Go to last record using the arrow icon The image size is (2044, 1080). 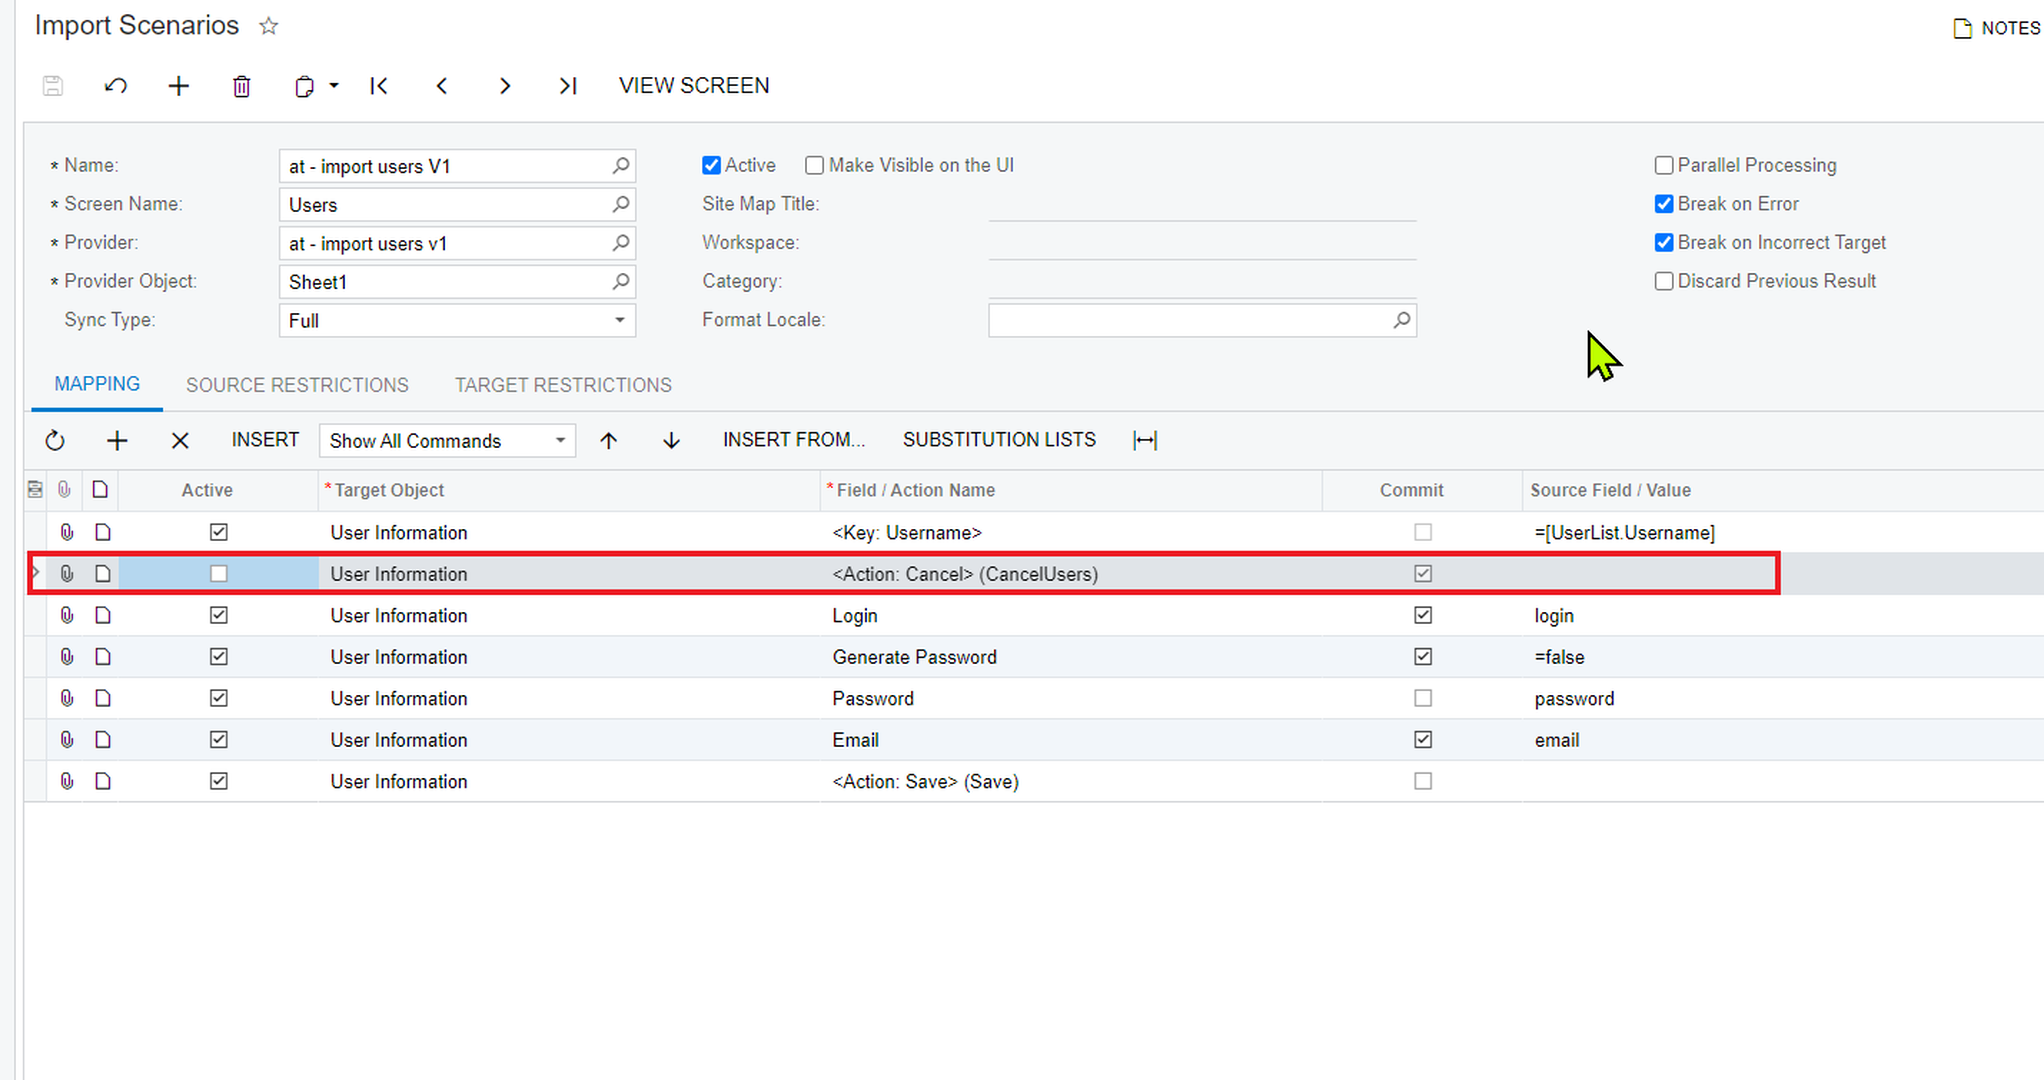click(567, 86)
